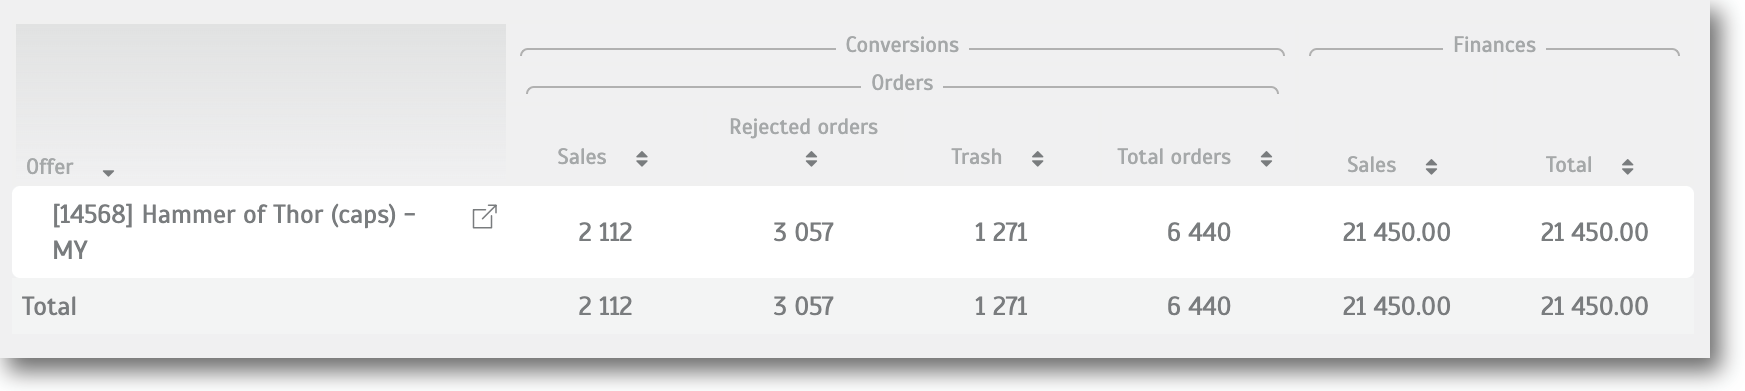Sort by Orders Sales column arrows
Screen dimensions: 1745x391
[x=642, y=159]
